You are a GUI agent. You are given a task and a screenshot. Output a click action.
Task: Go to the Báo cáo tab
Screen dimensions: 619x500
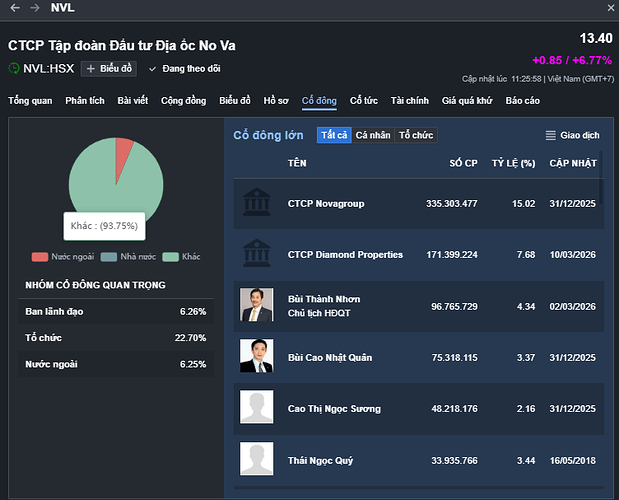(x=522, y=101)
